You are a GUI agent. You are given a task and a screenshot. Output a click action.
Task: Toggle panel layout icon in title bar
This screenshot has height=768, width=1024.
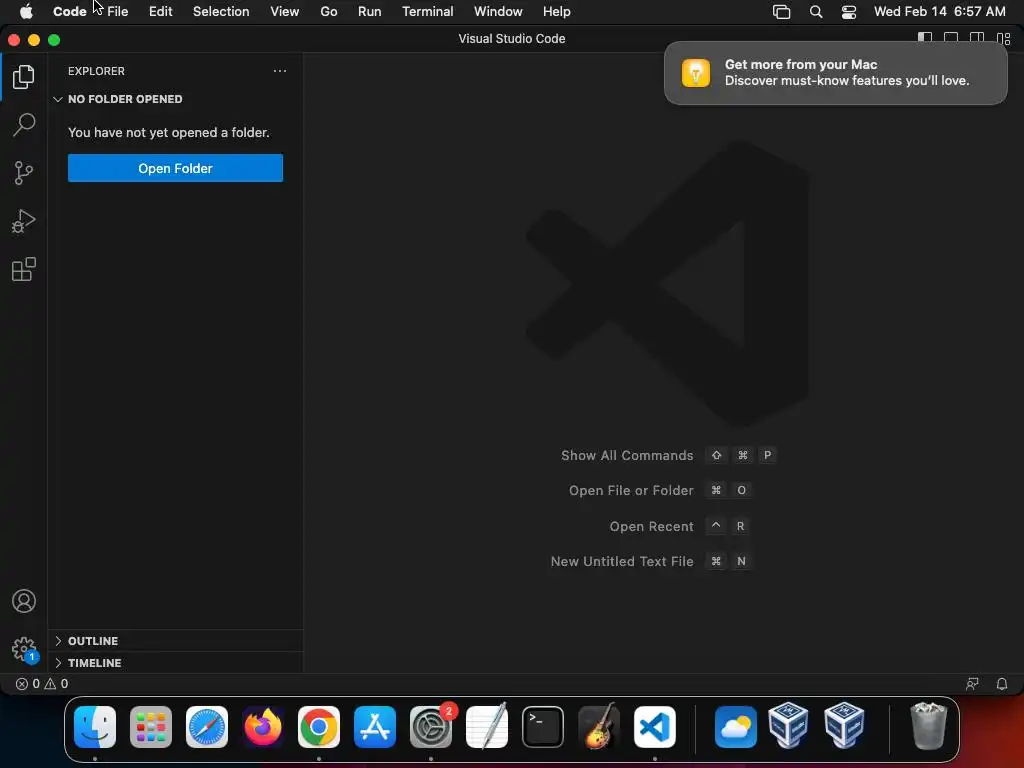[951, 39]
